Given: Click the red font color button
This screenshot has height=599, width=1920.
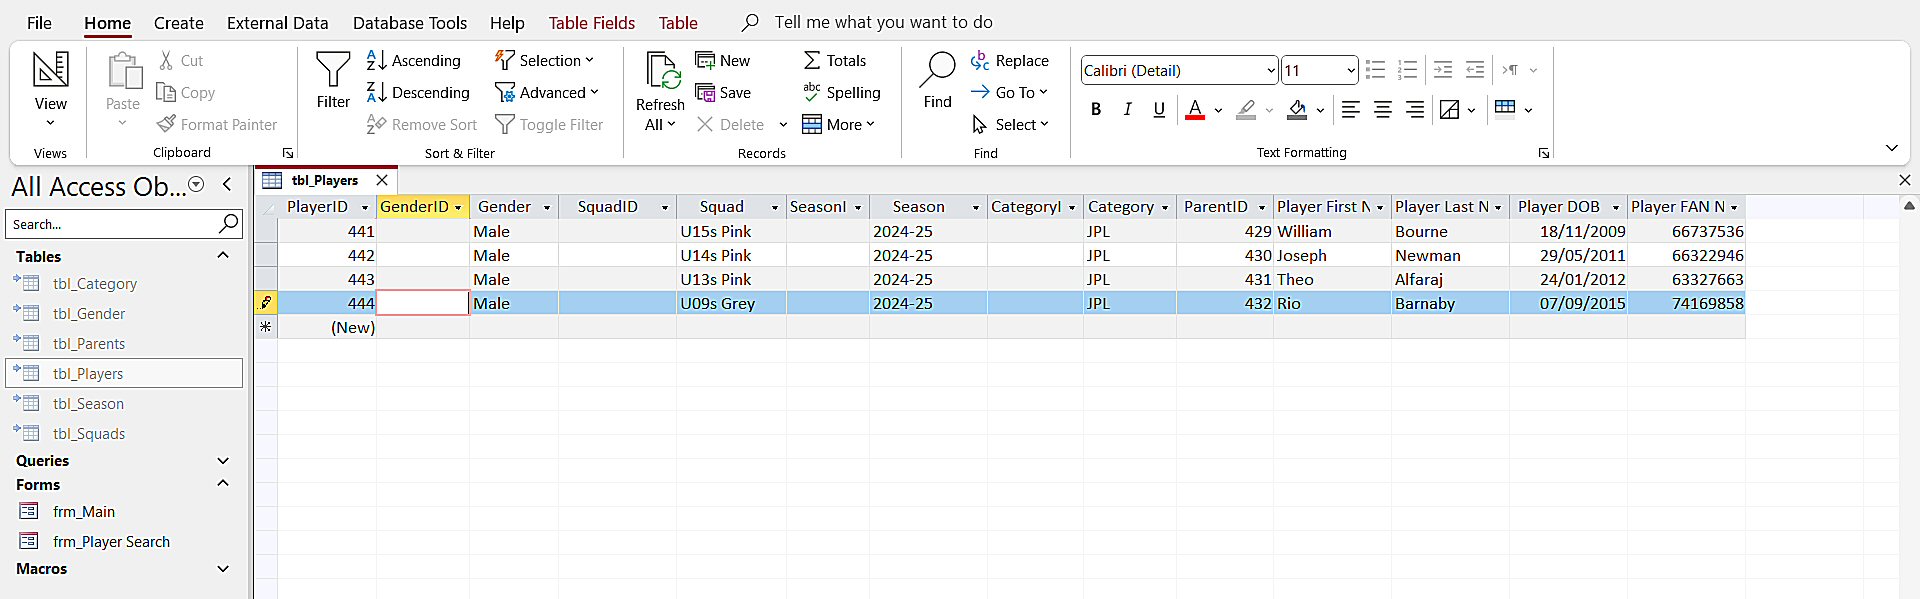Looking at the screenshot, I should [x=1195, y=110].
